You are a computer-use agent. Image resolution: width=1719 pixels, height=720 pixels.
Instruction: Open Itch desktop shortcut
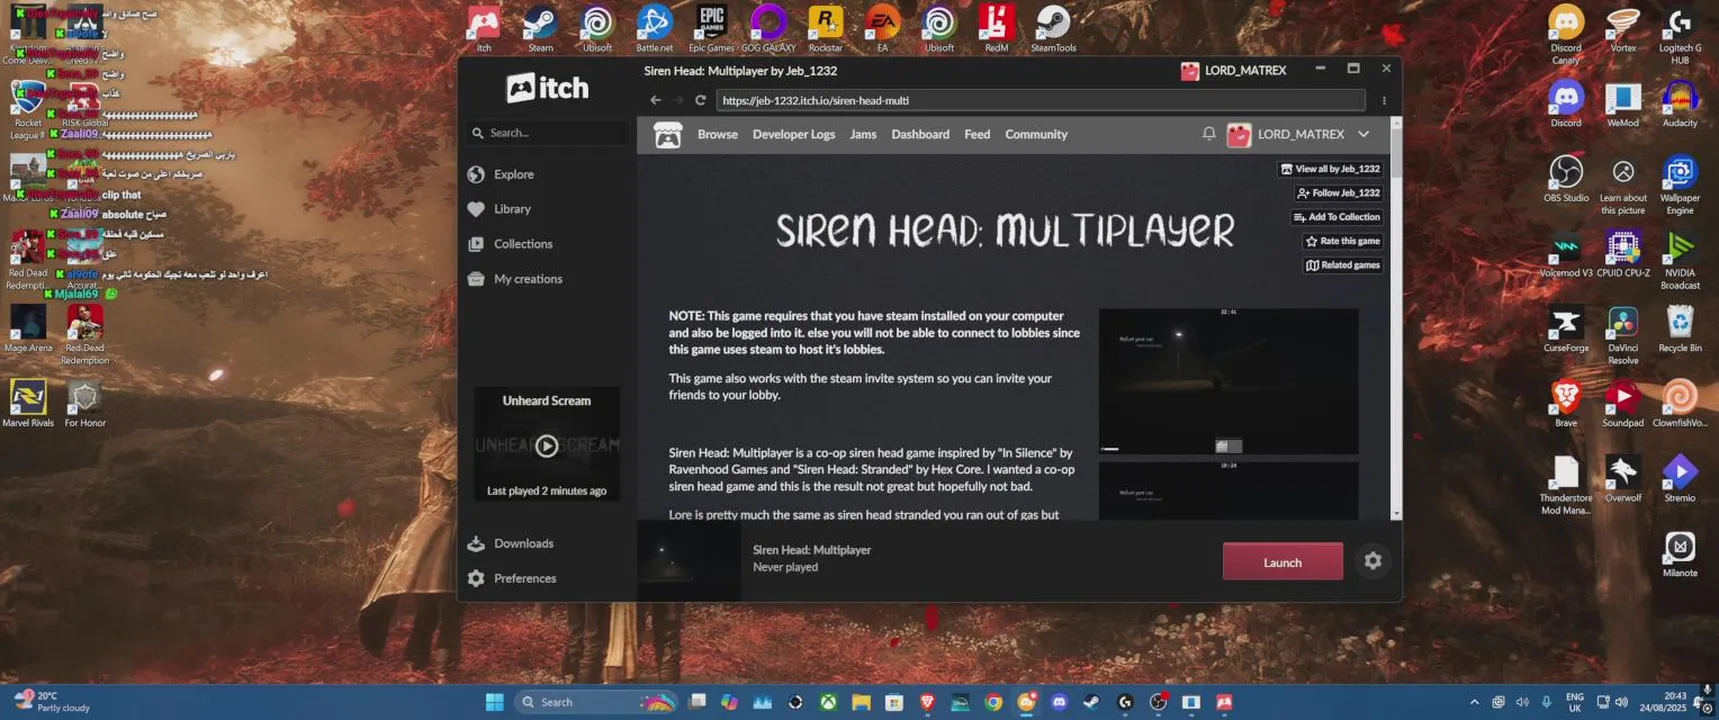[x=483, y=29]
